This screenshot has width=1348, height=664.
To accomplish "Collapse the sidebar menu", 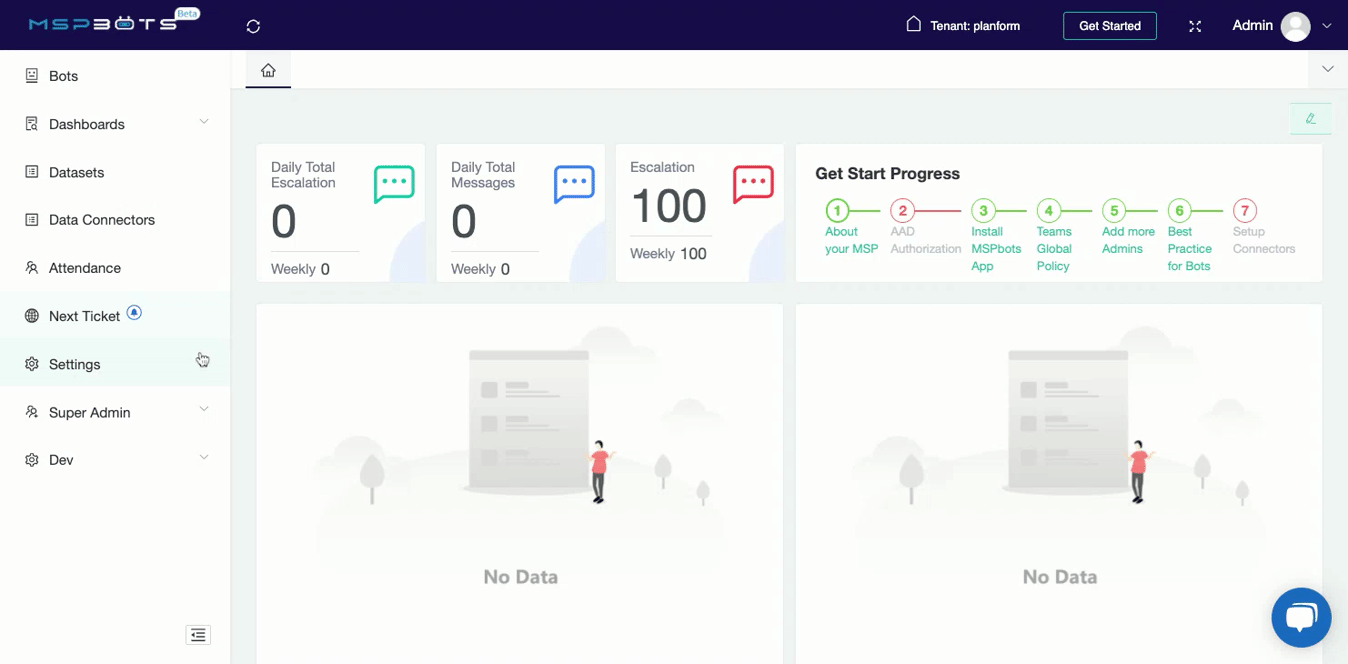I will (198, 635).
